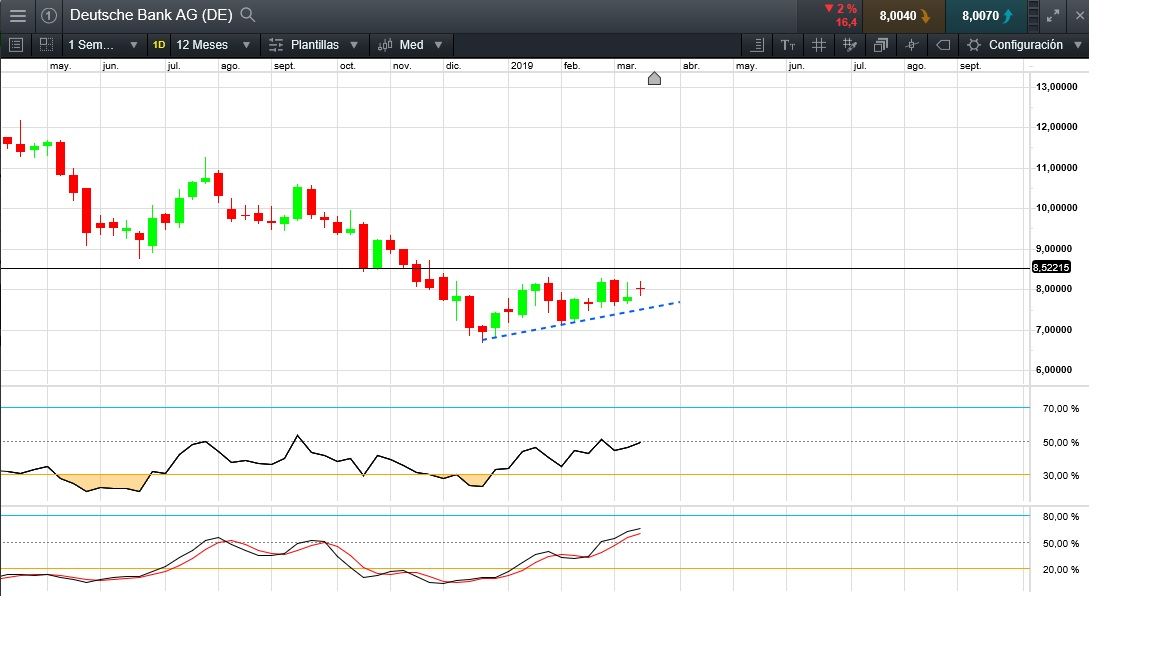The width and height of the screenshot is (1152, 648).
Task: Click the 80,00 % stochastic level label
Action: (1061, 516)
